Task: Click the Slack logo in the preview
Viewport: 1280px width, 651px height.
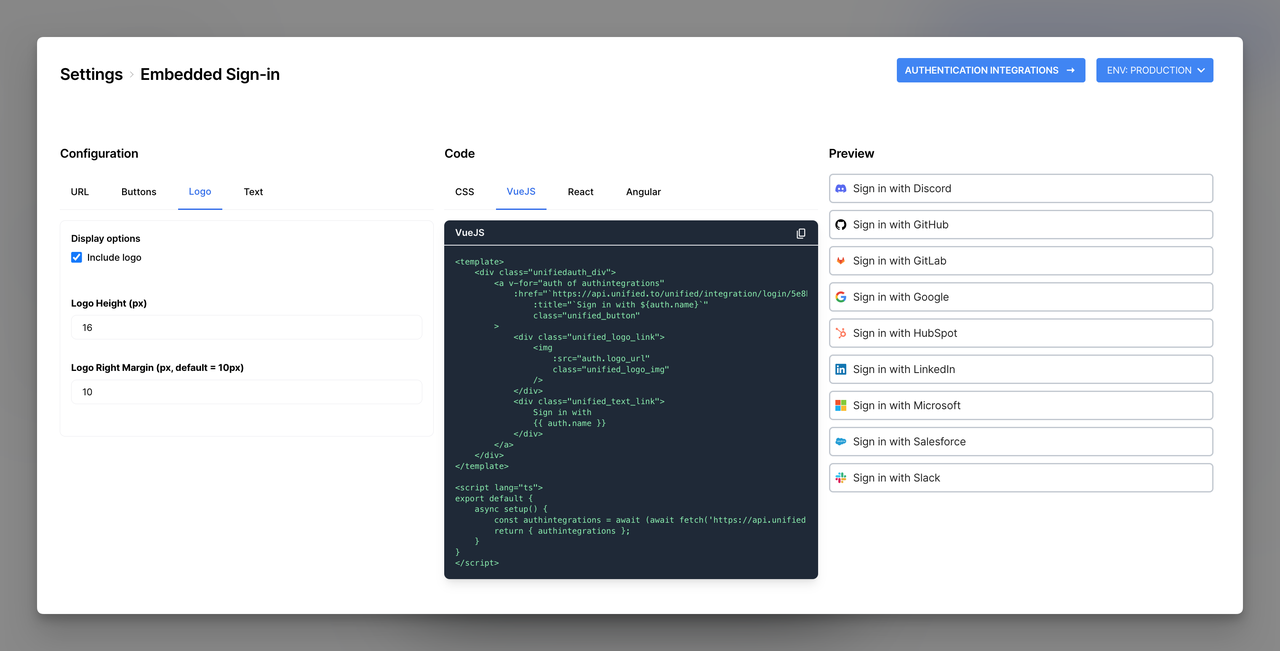Action: (x=841, y=478)
